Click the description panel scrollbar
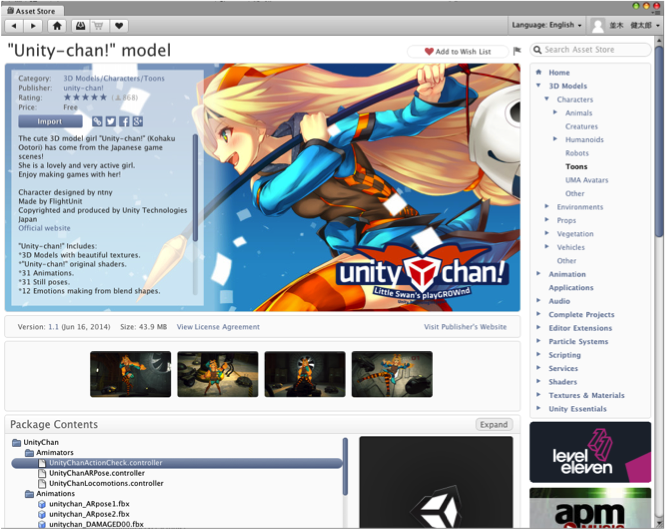 pyautogui.click(x=195, y=188)
